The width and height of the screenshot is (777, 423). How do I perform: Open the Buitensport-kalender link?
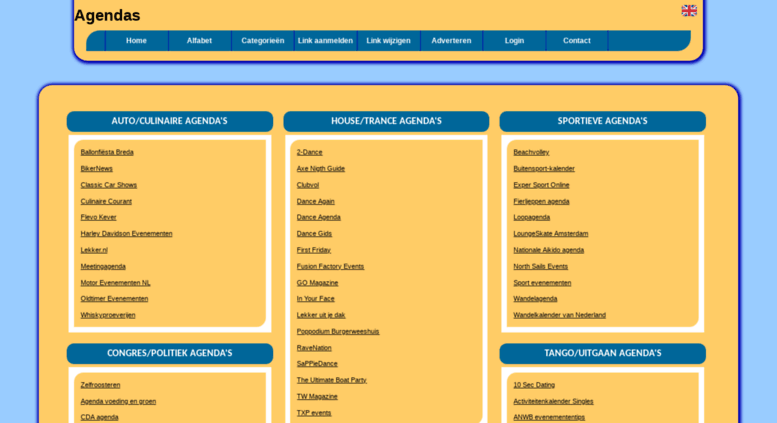544,168
